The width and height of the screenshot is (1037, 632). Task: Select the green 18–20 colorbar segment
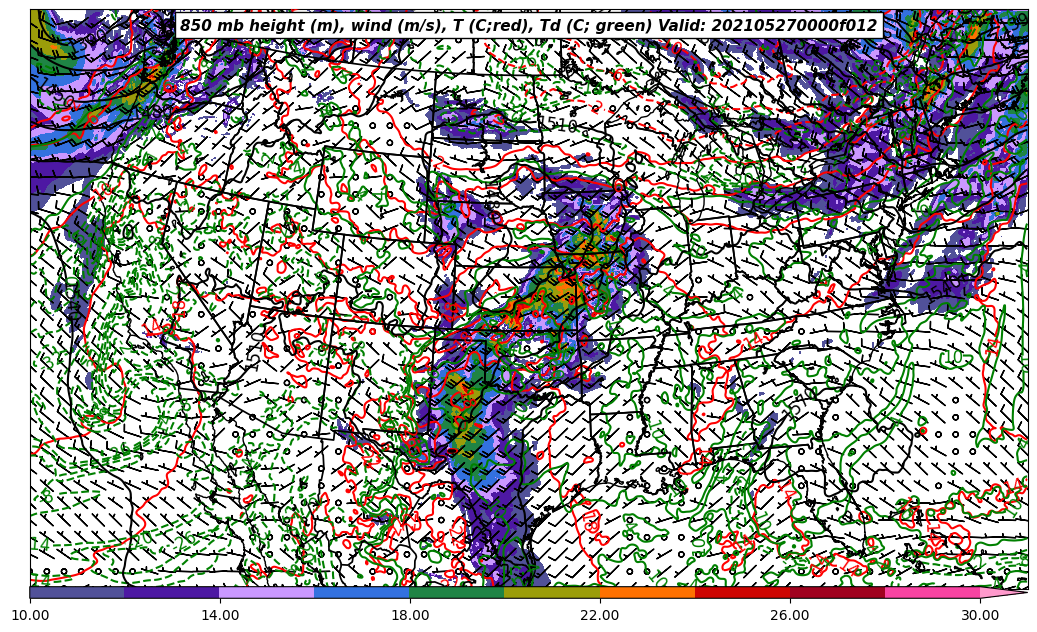[x=457, y=592]
